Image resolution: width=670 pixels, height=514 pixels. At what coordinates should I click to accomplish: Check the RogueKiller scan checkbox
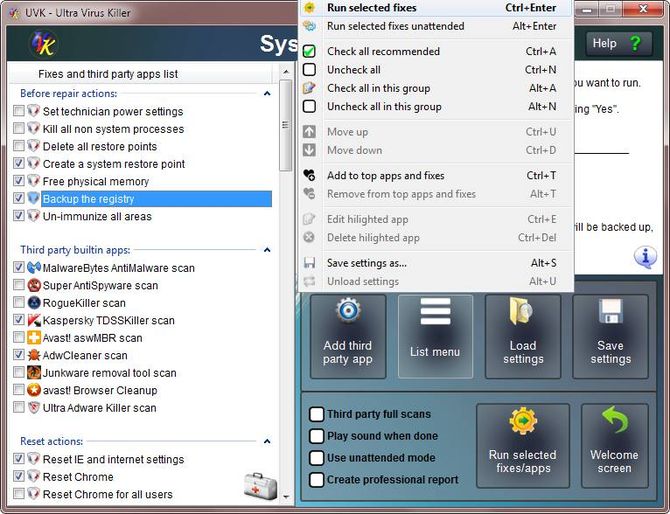coord(19,303)
